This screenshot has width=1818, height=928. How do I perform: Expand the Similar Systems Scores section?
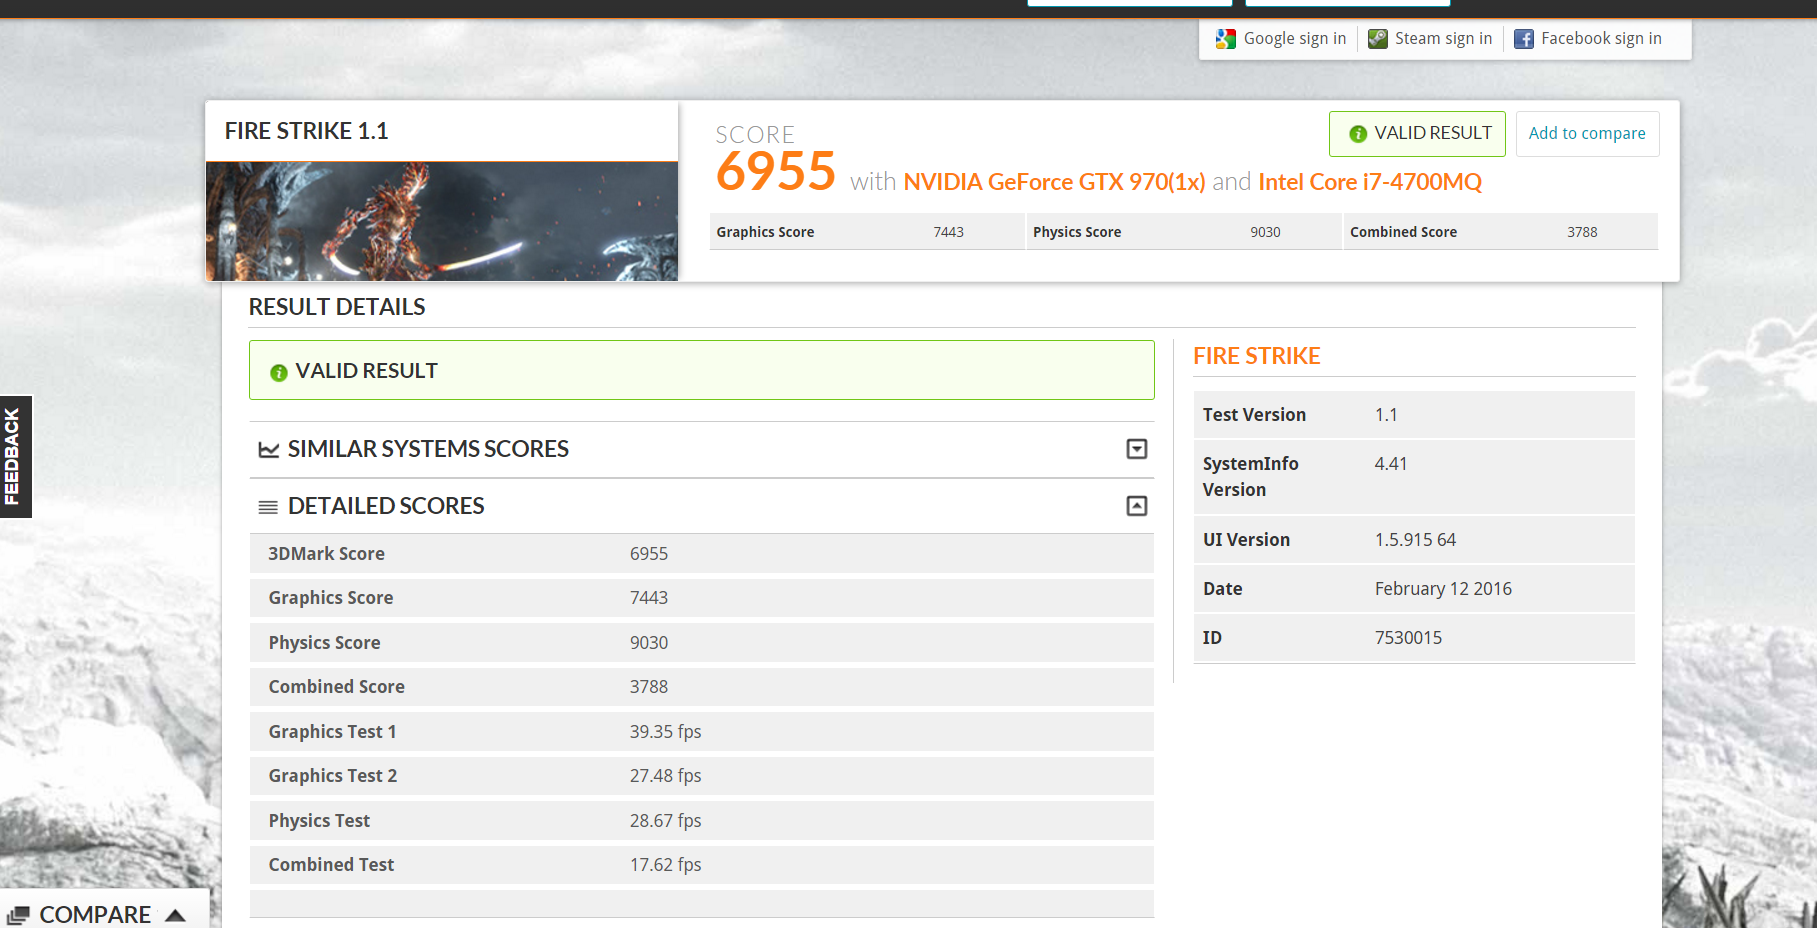(1136, 449)
